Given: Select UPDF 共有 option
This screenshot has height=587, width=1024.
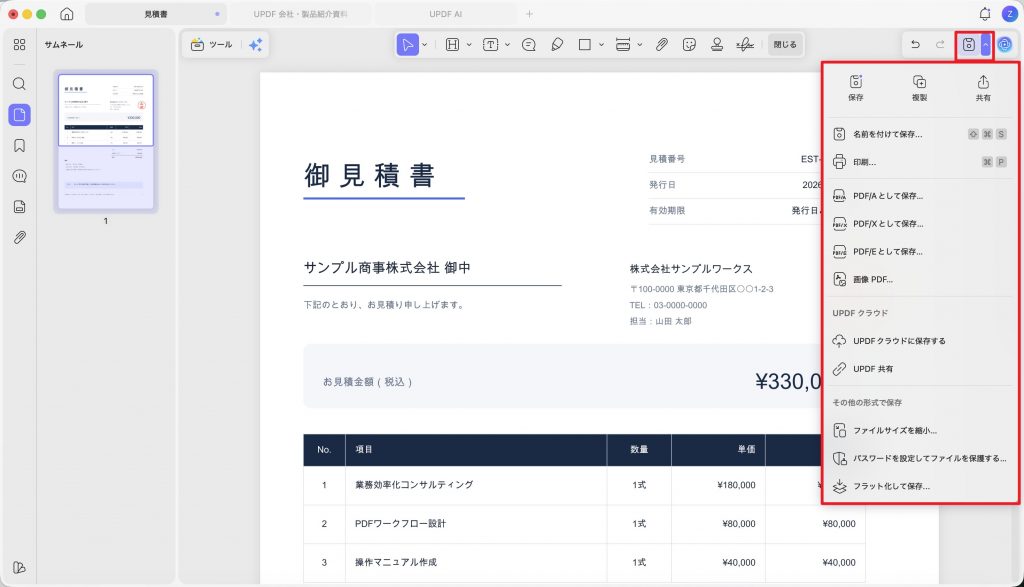Looking at the screenshot, I should (920, 369).
